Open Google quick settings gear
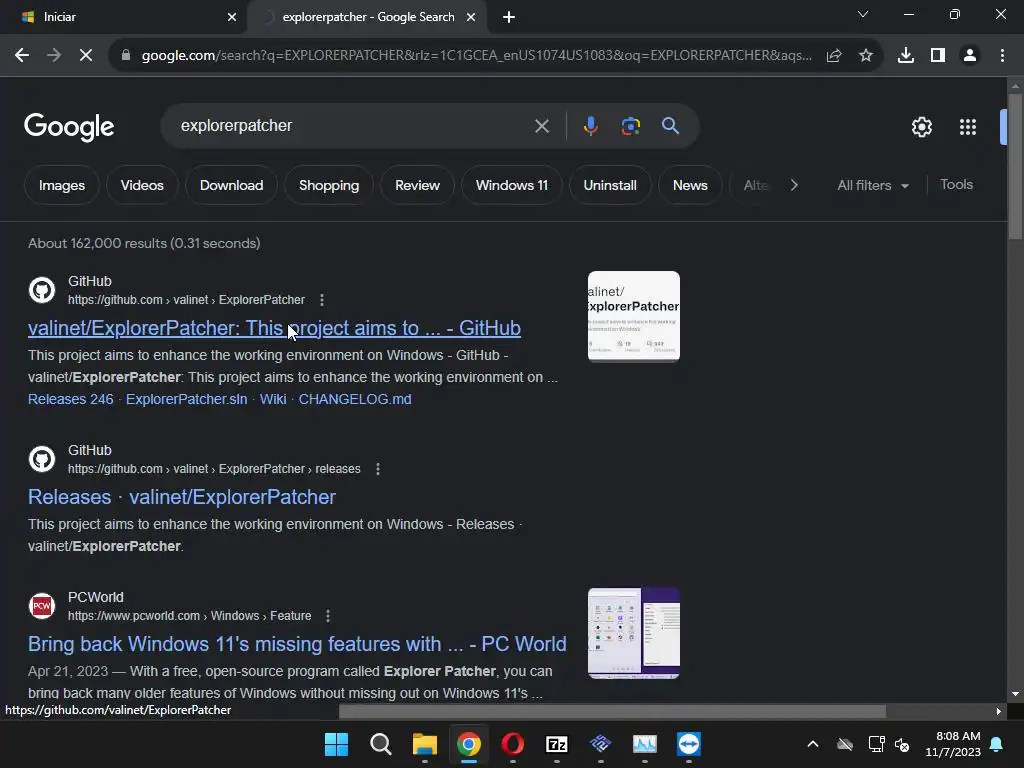Screen dimensions: 1024x768 pos(921,127)
